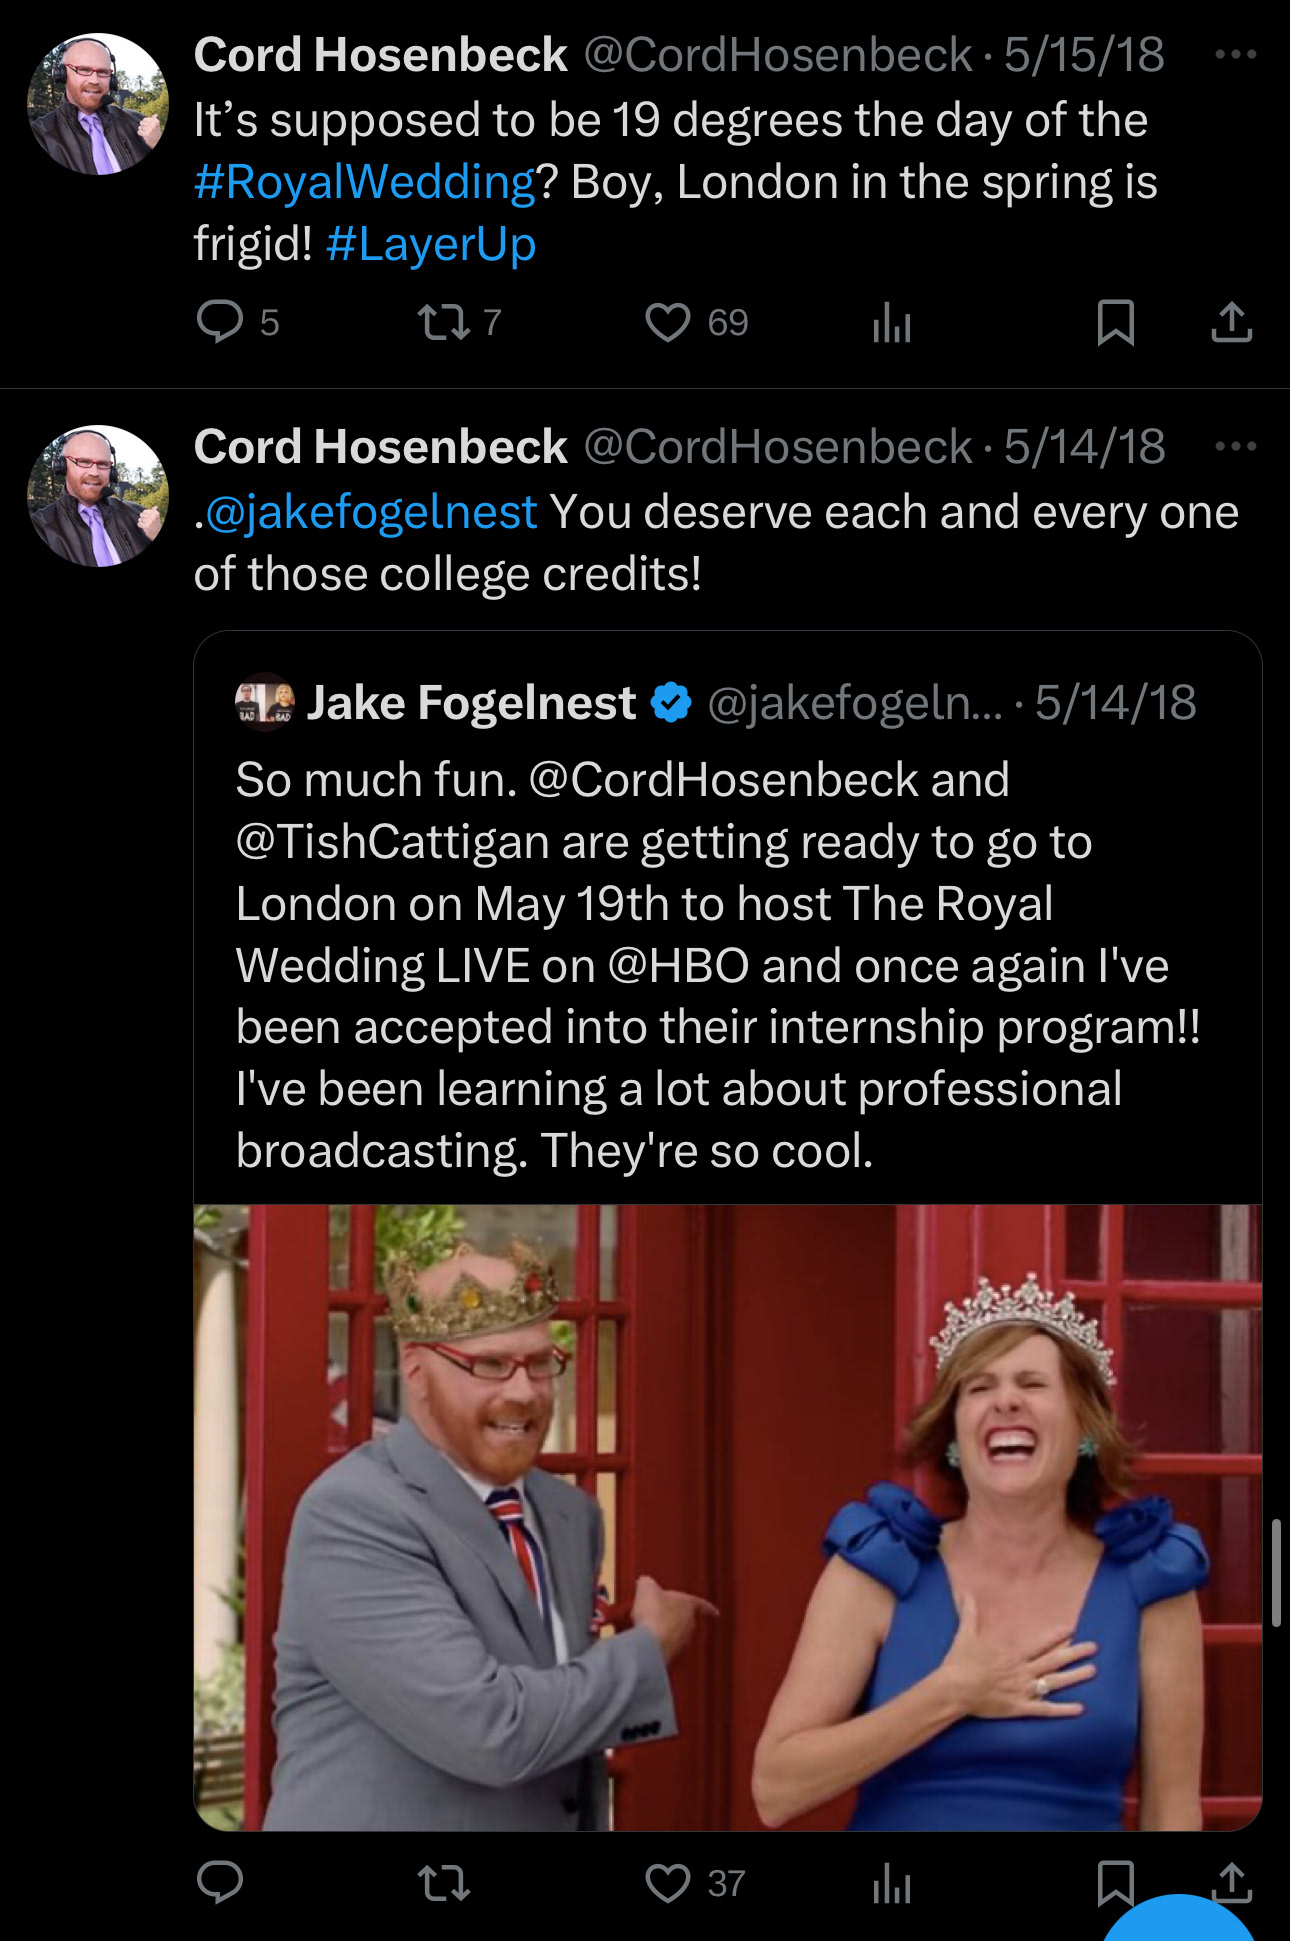Open more options for the 5/14/18 tweet
This screenshot has height=1941, width=1290.
point(1235,446)
